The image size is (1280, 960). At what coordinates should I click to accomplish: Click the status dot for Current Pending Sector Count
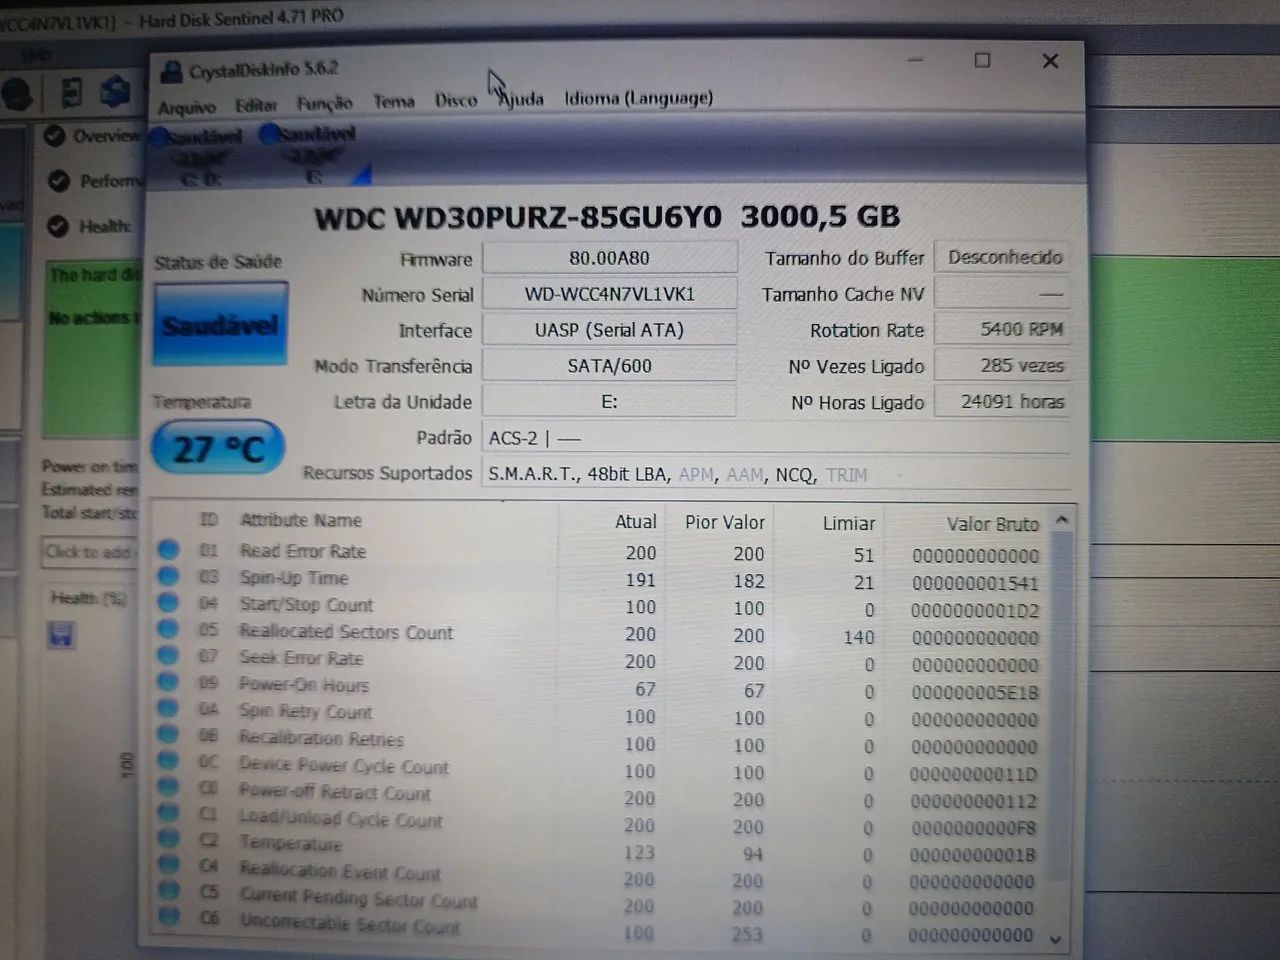pyautogui.click(x=168, y=890)
